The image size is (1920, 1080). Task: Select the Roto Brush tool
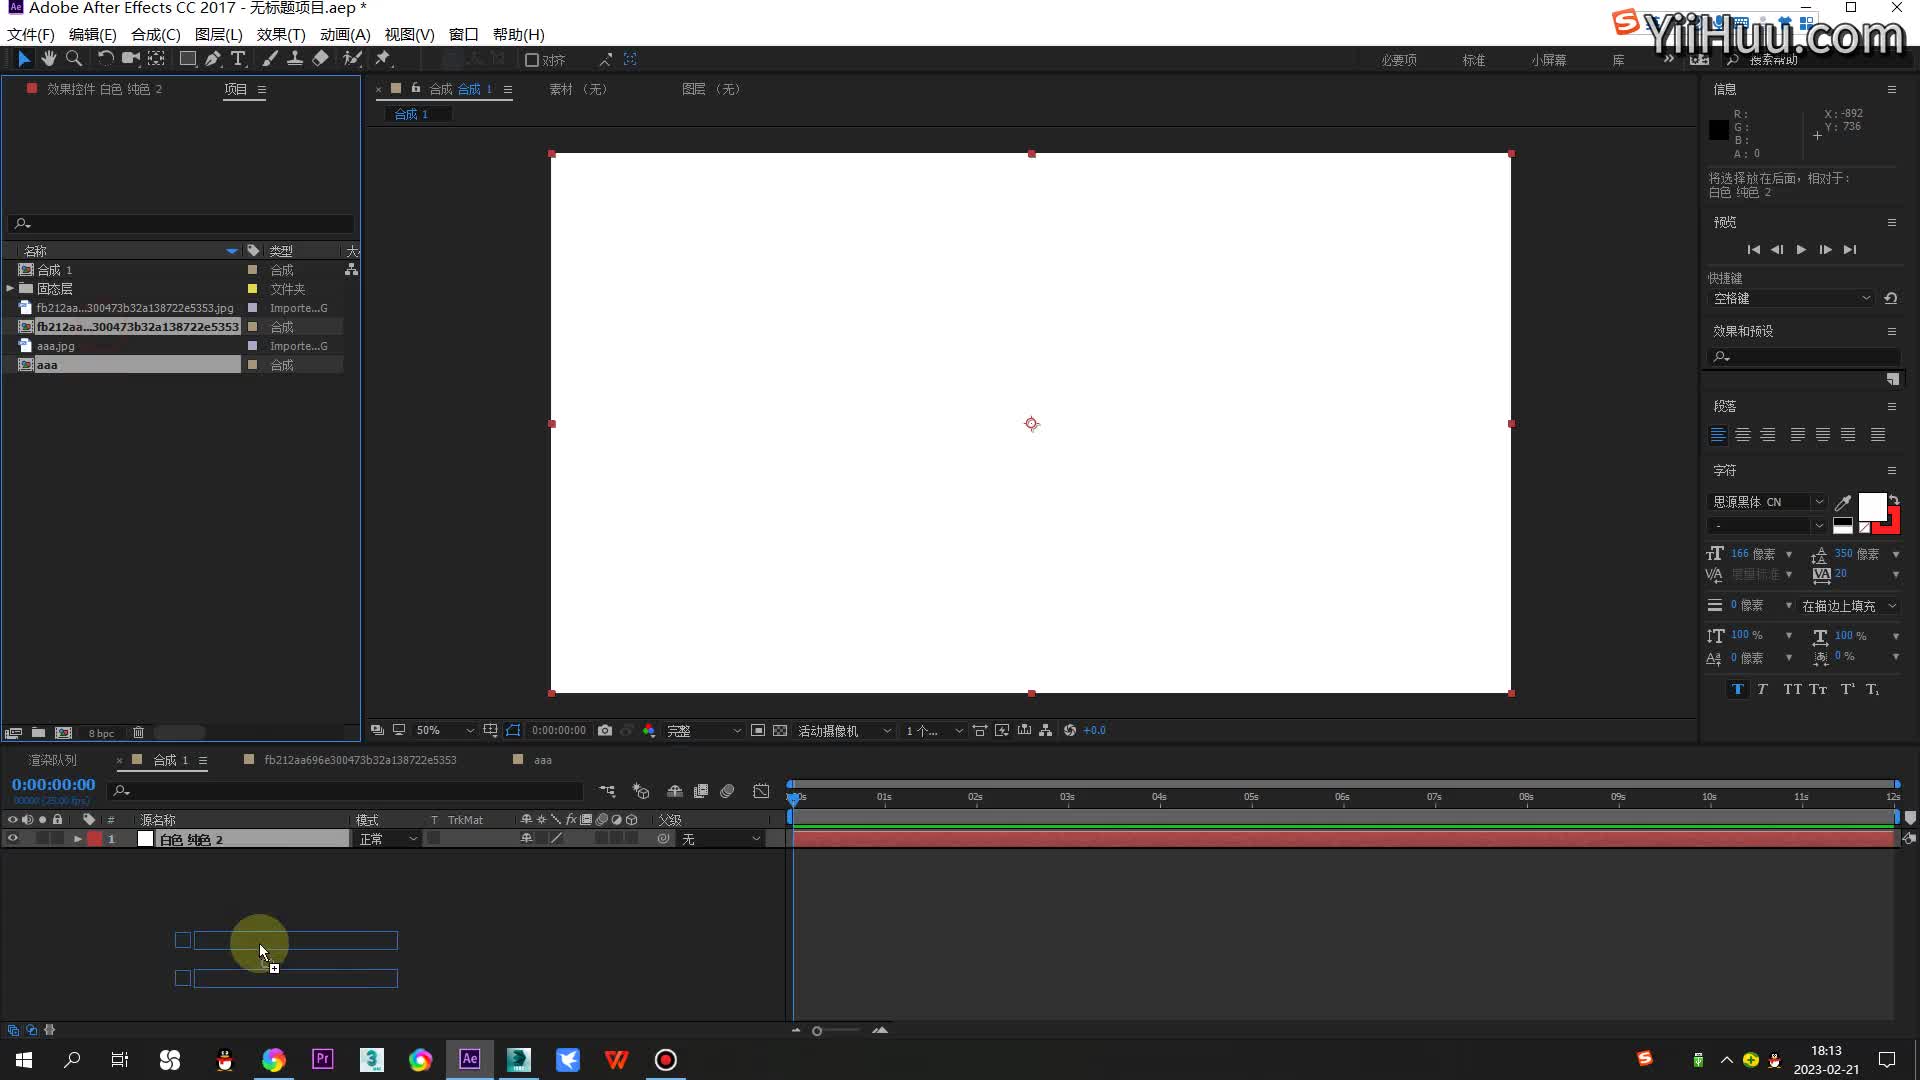coord(352,59)
